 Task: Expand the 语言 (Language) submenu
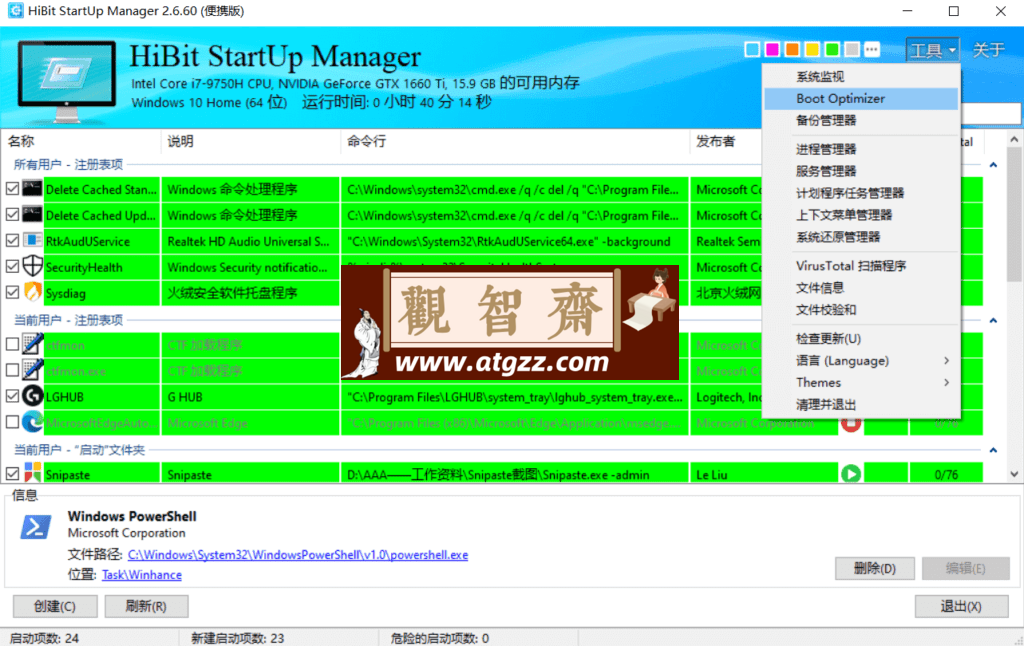pyautogui.click(x=861, y=361)
